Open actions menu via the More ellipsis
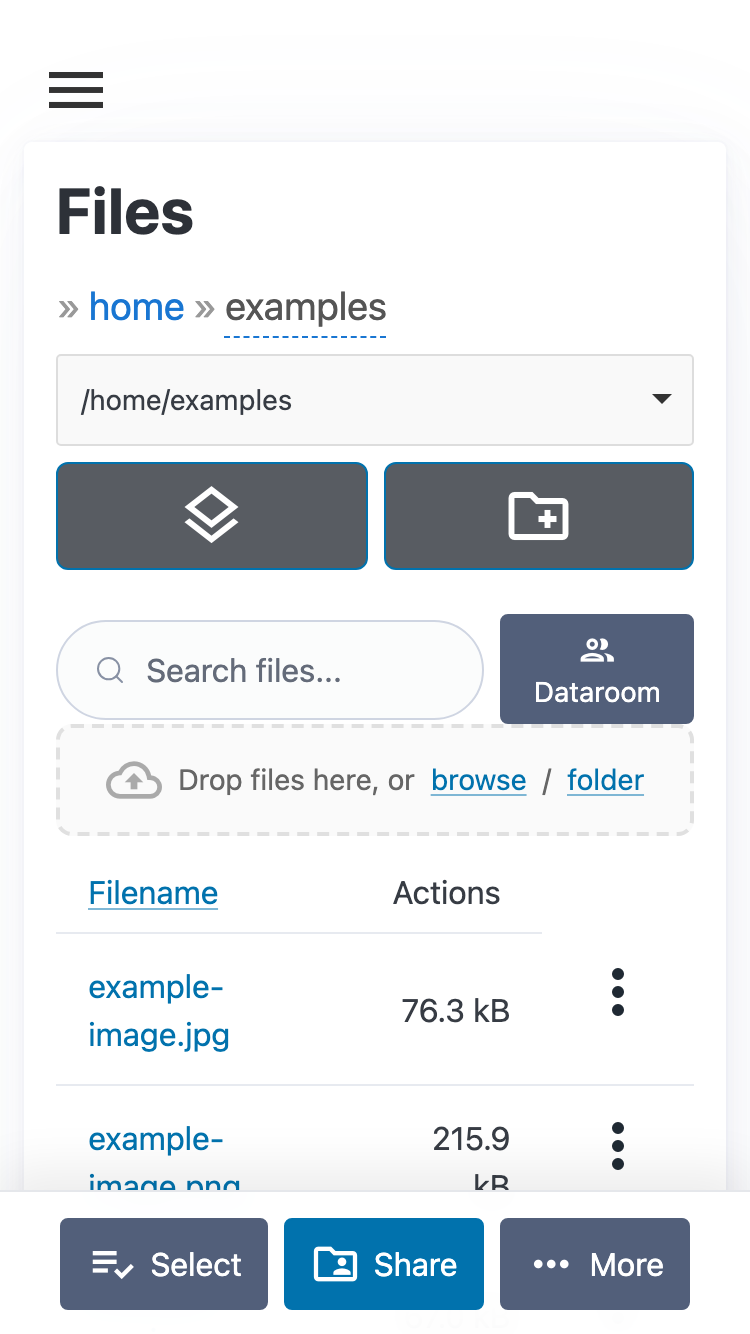750x1334 pixels. 594,1264
